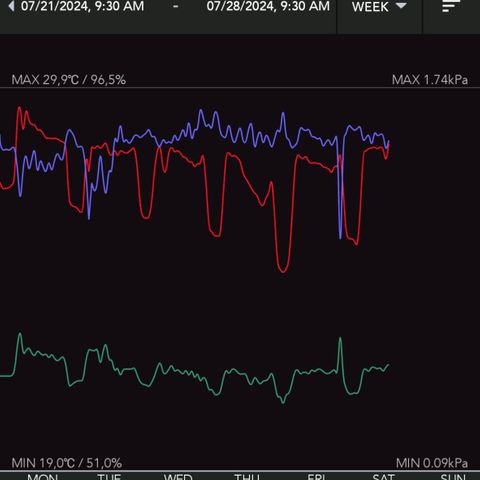The image size is (480, 480).
Task: Click the WED axis label
Action: click(x=178, y=477)
